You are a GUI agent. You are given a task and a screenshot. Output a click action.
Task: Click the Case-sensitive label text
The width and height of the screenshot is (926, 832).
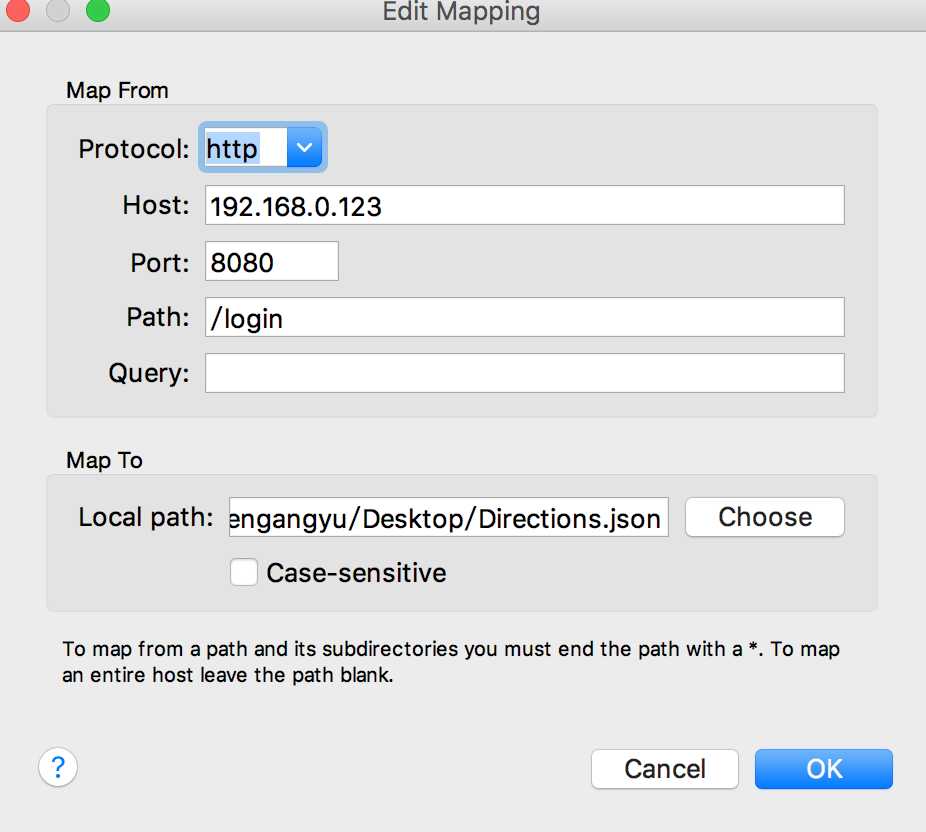(356, 573)
